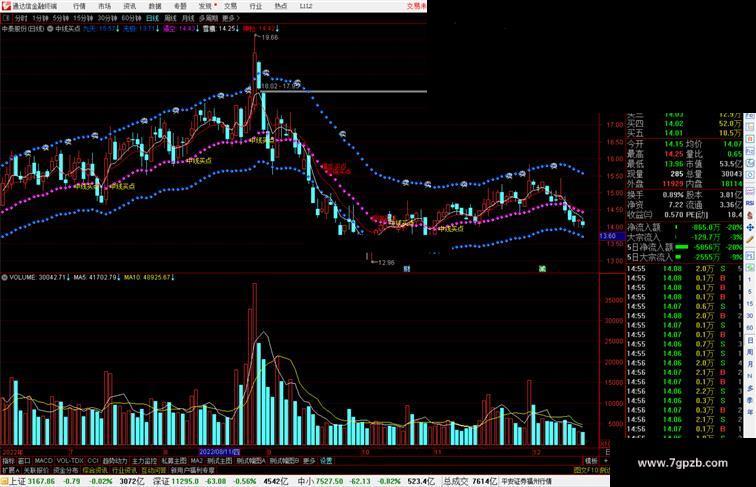Expand 更多 indicators in the indicator bar
756x487 pixels.
309,461
